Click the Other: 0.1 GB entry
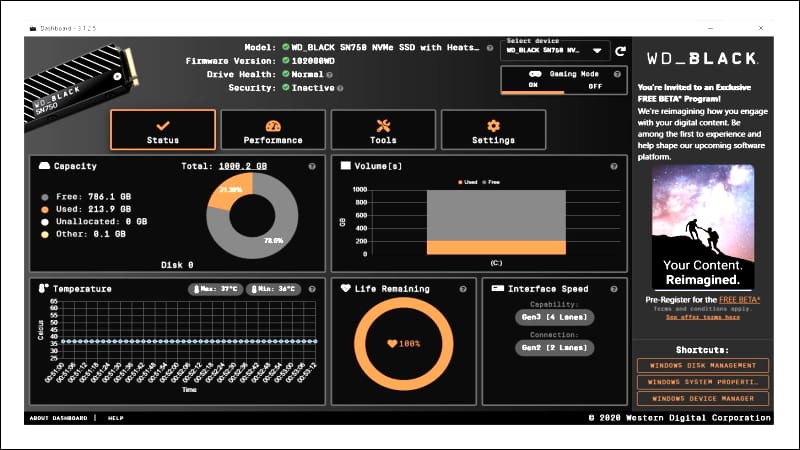This screenshot has width=800, height=450. tap(84, 234)
